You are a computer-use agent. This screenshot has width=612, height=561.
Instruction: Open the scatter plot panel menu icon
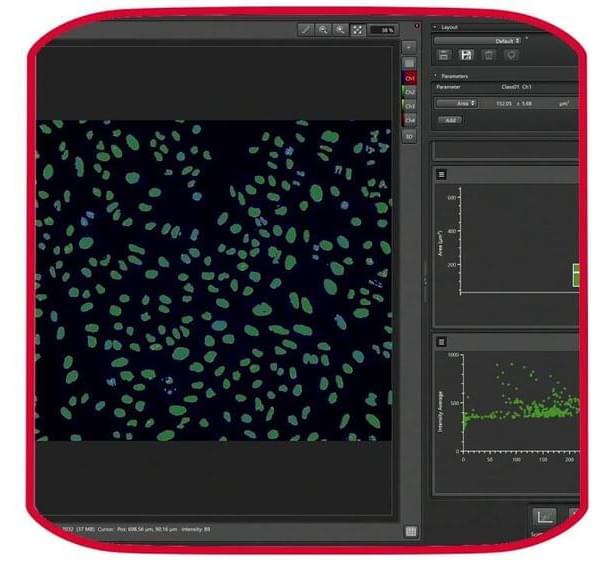click(441, 342)
